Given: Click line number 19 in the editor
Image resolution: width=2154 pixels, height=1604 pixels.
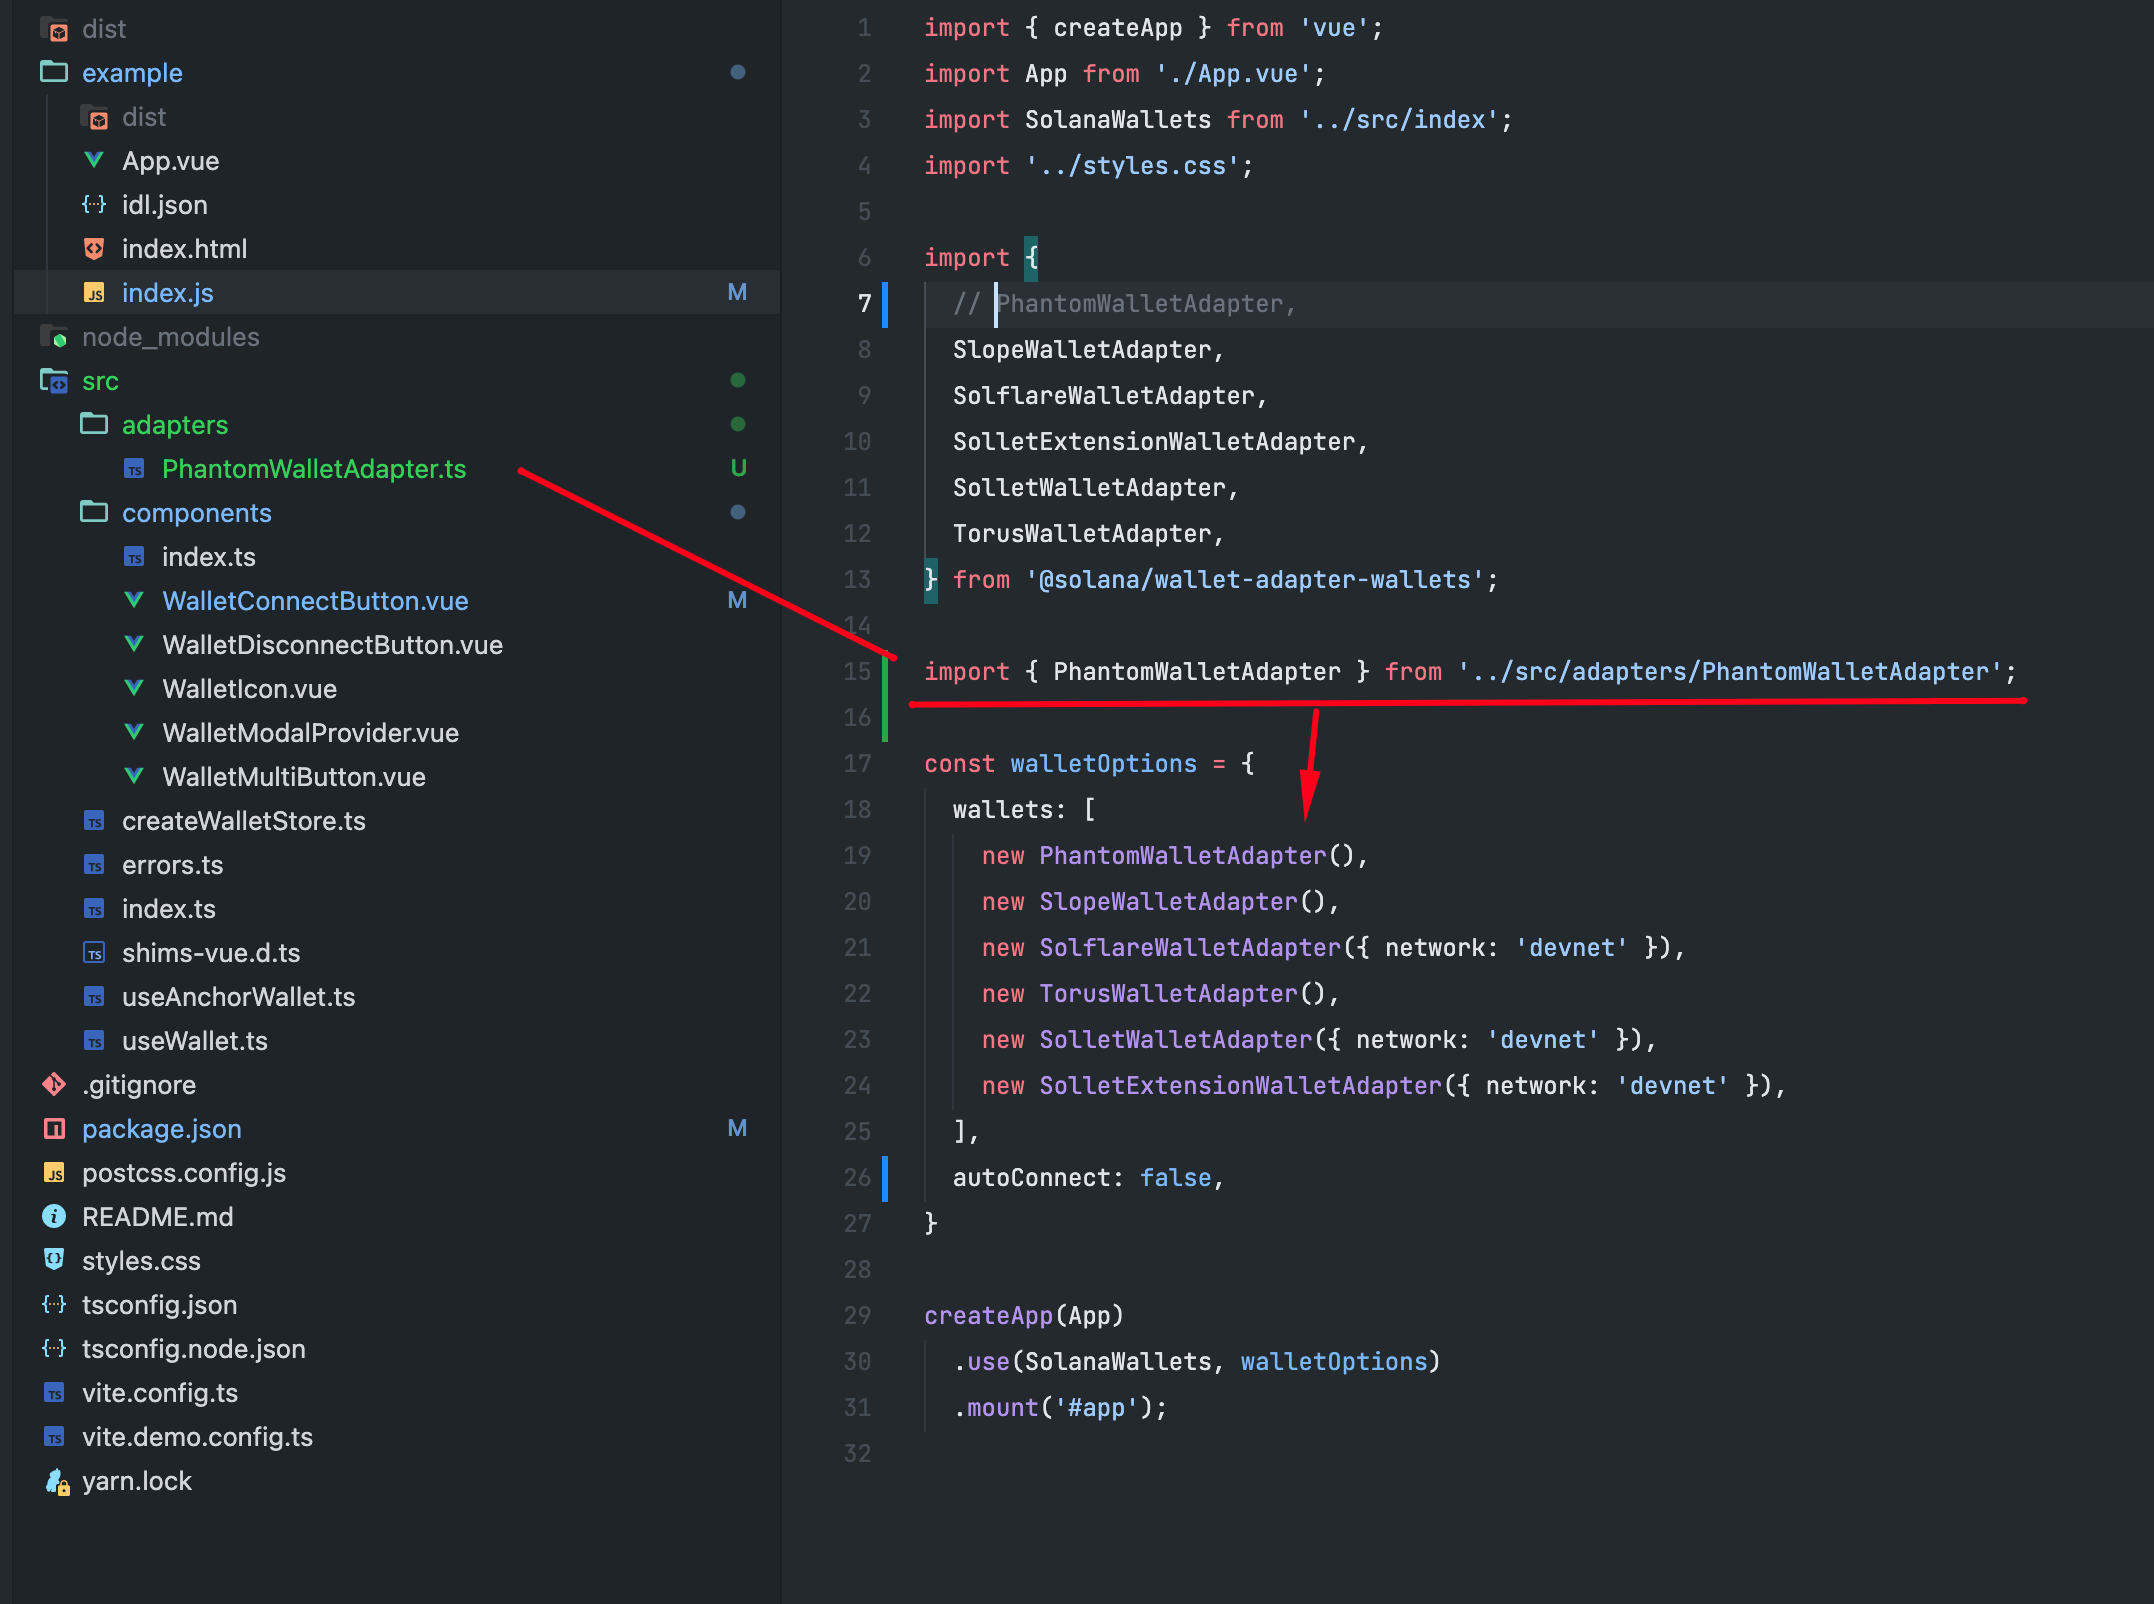Looking at the screenshot, I should (856, 855).
